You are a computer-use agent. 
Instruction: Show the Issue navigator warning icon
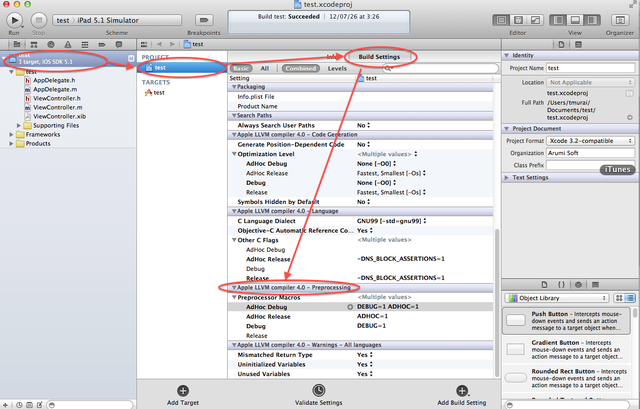68,44
